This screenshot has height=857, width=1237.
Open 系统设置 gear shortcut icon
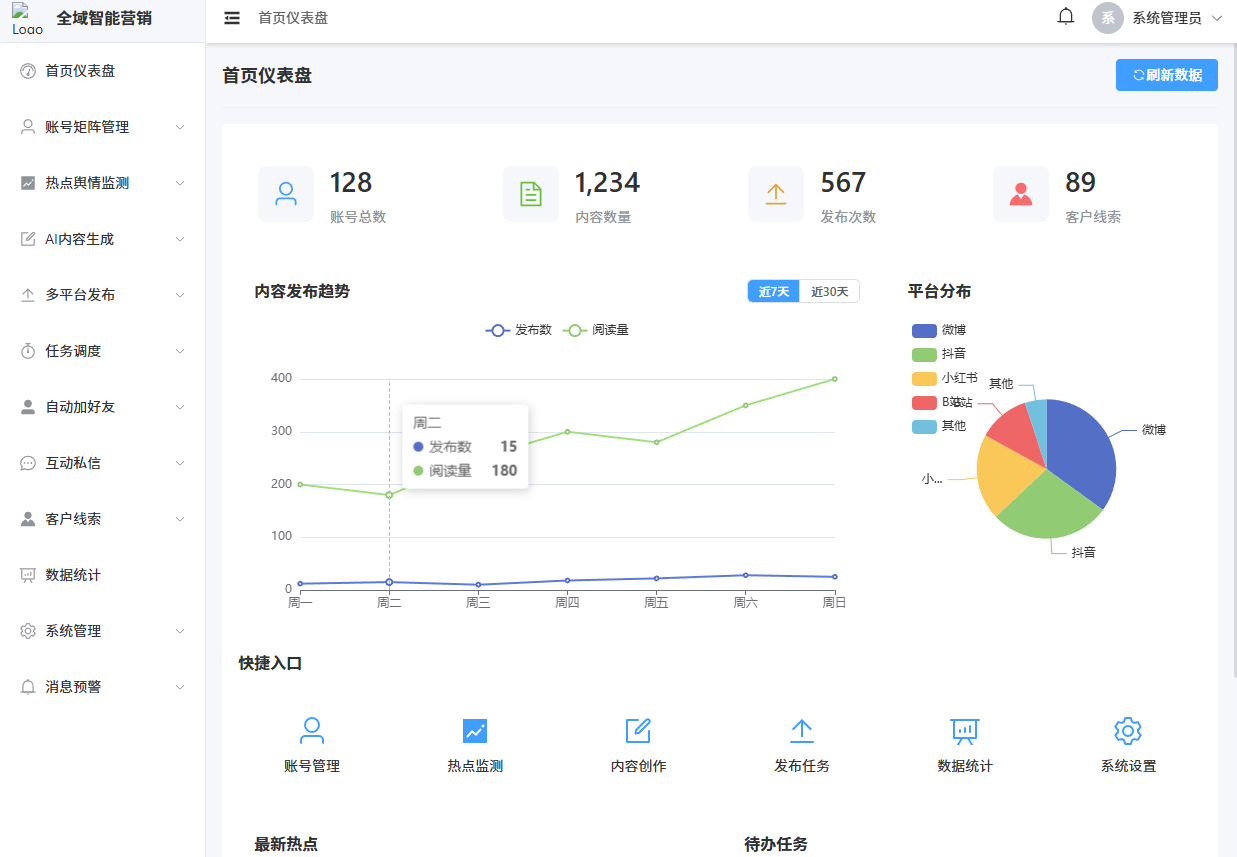(x=1128, y=731)
